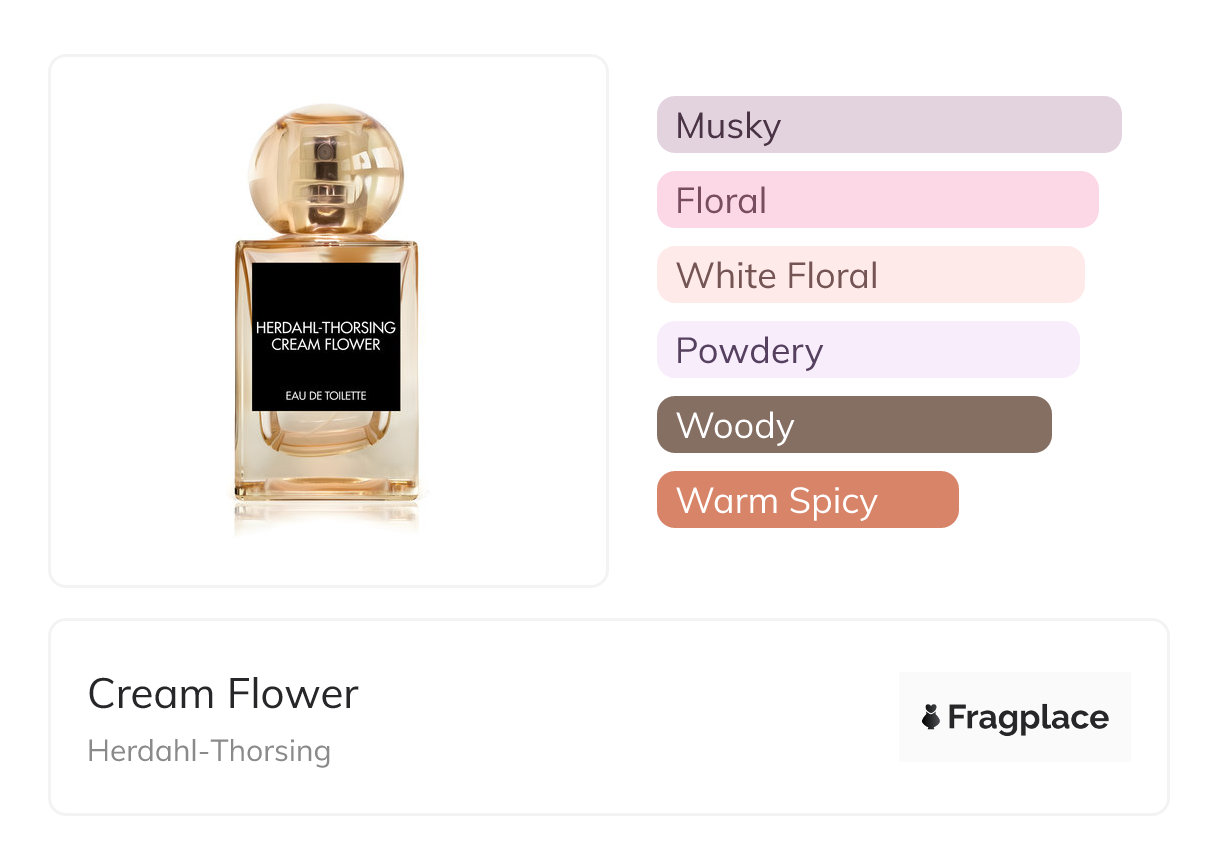This screenshot has width=1218, height=864.
Task: Click the Fragplace wordmark text
Action: tap(1028, 717)
